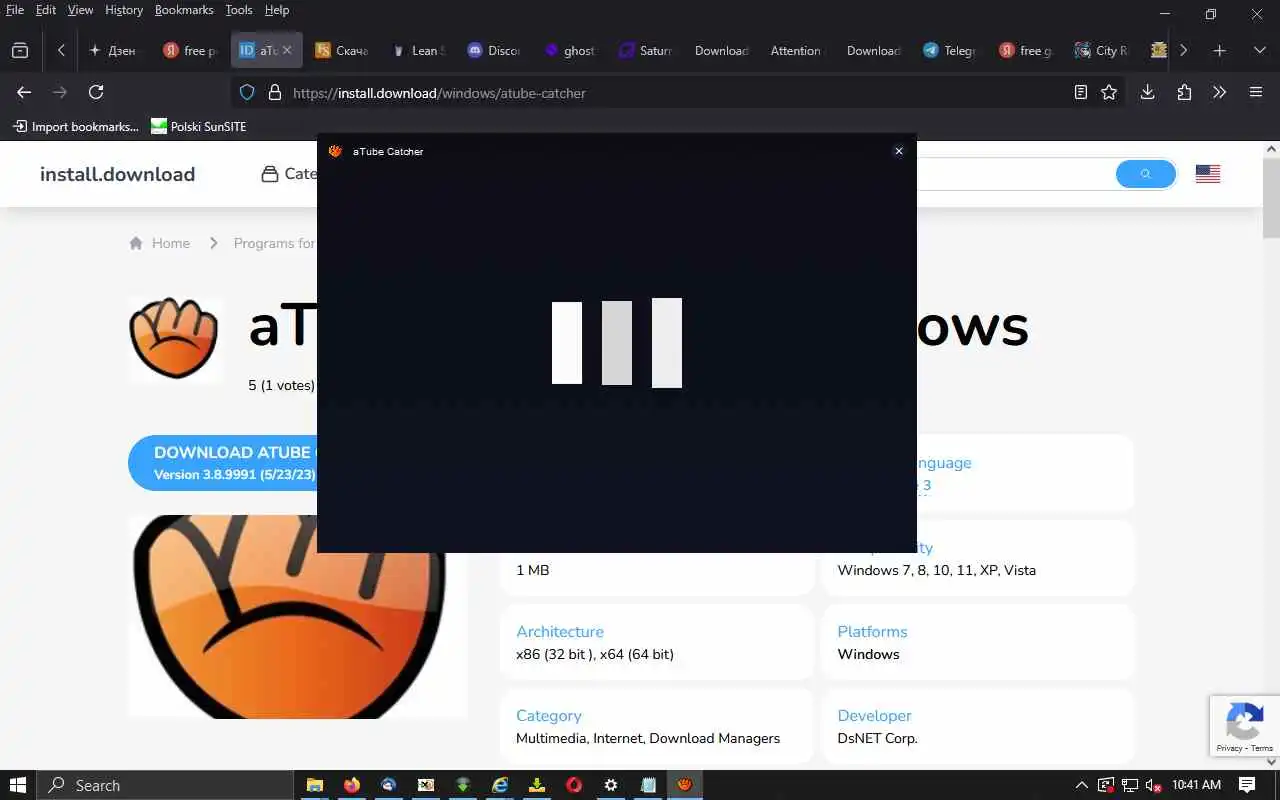
Task: Click the small aTube Catcher logo thumbnail
Action: click(x=174, y=338)
